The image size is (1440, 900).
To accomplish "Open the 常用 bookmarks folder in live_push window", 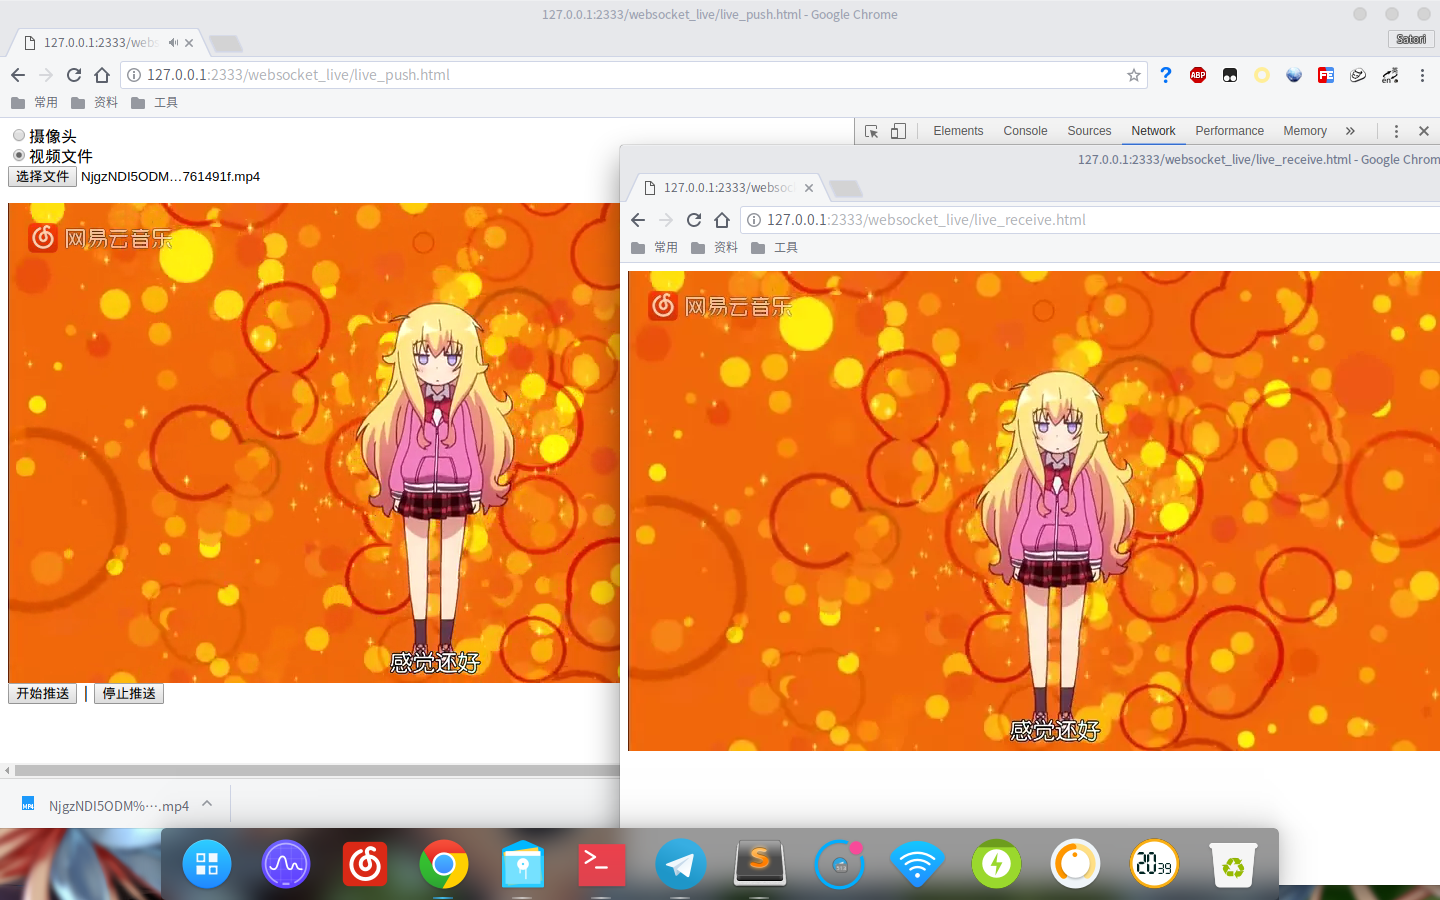I will click(x=34, y=102).
